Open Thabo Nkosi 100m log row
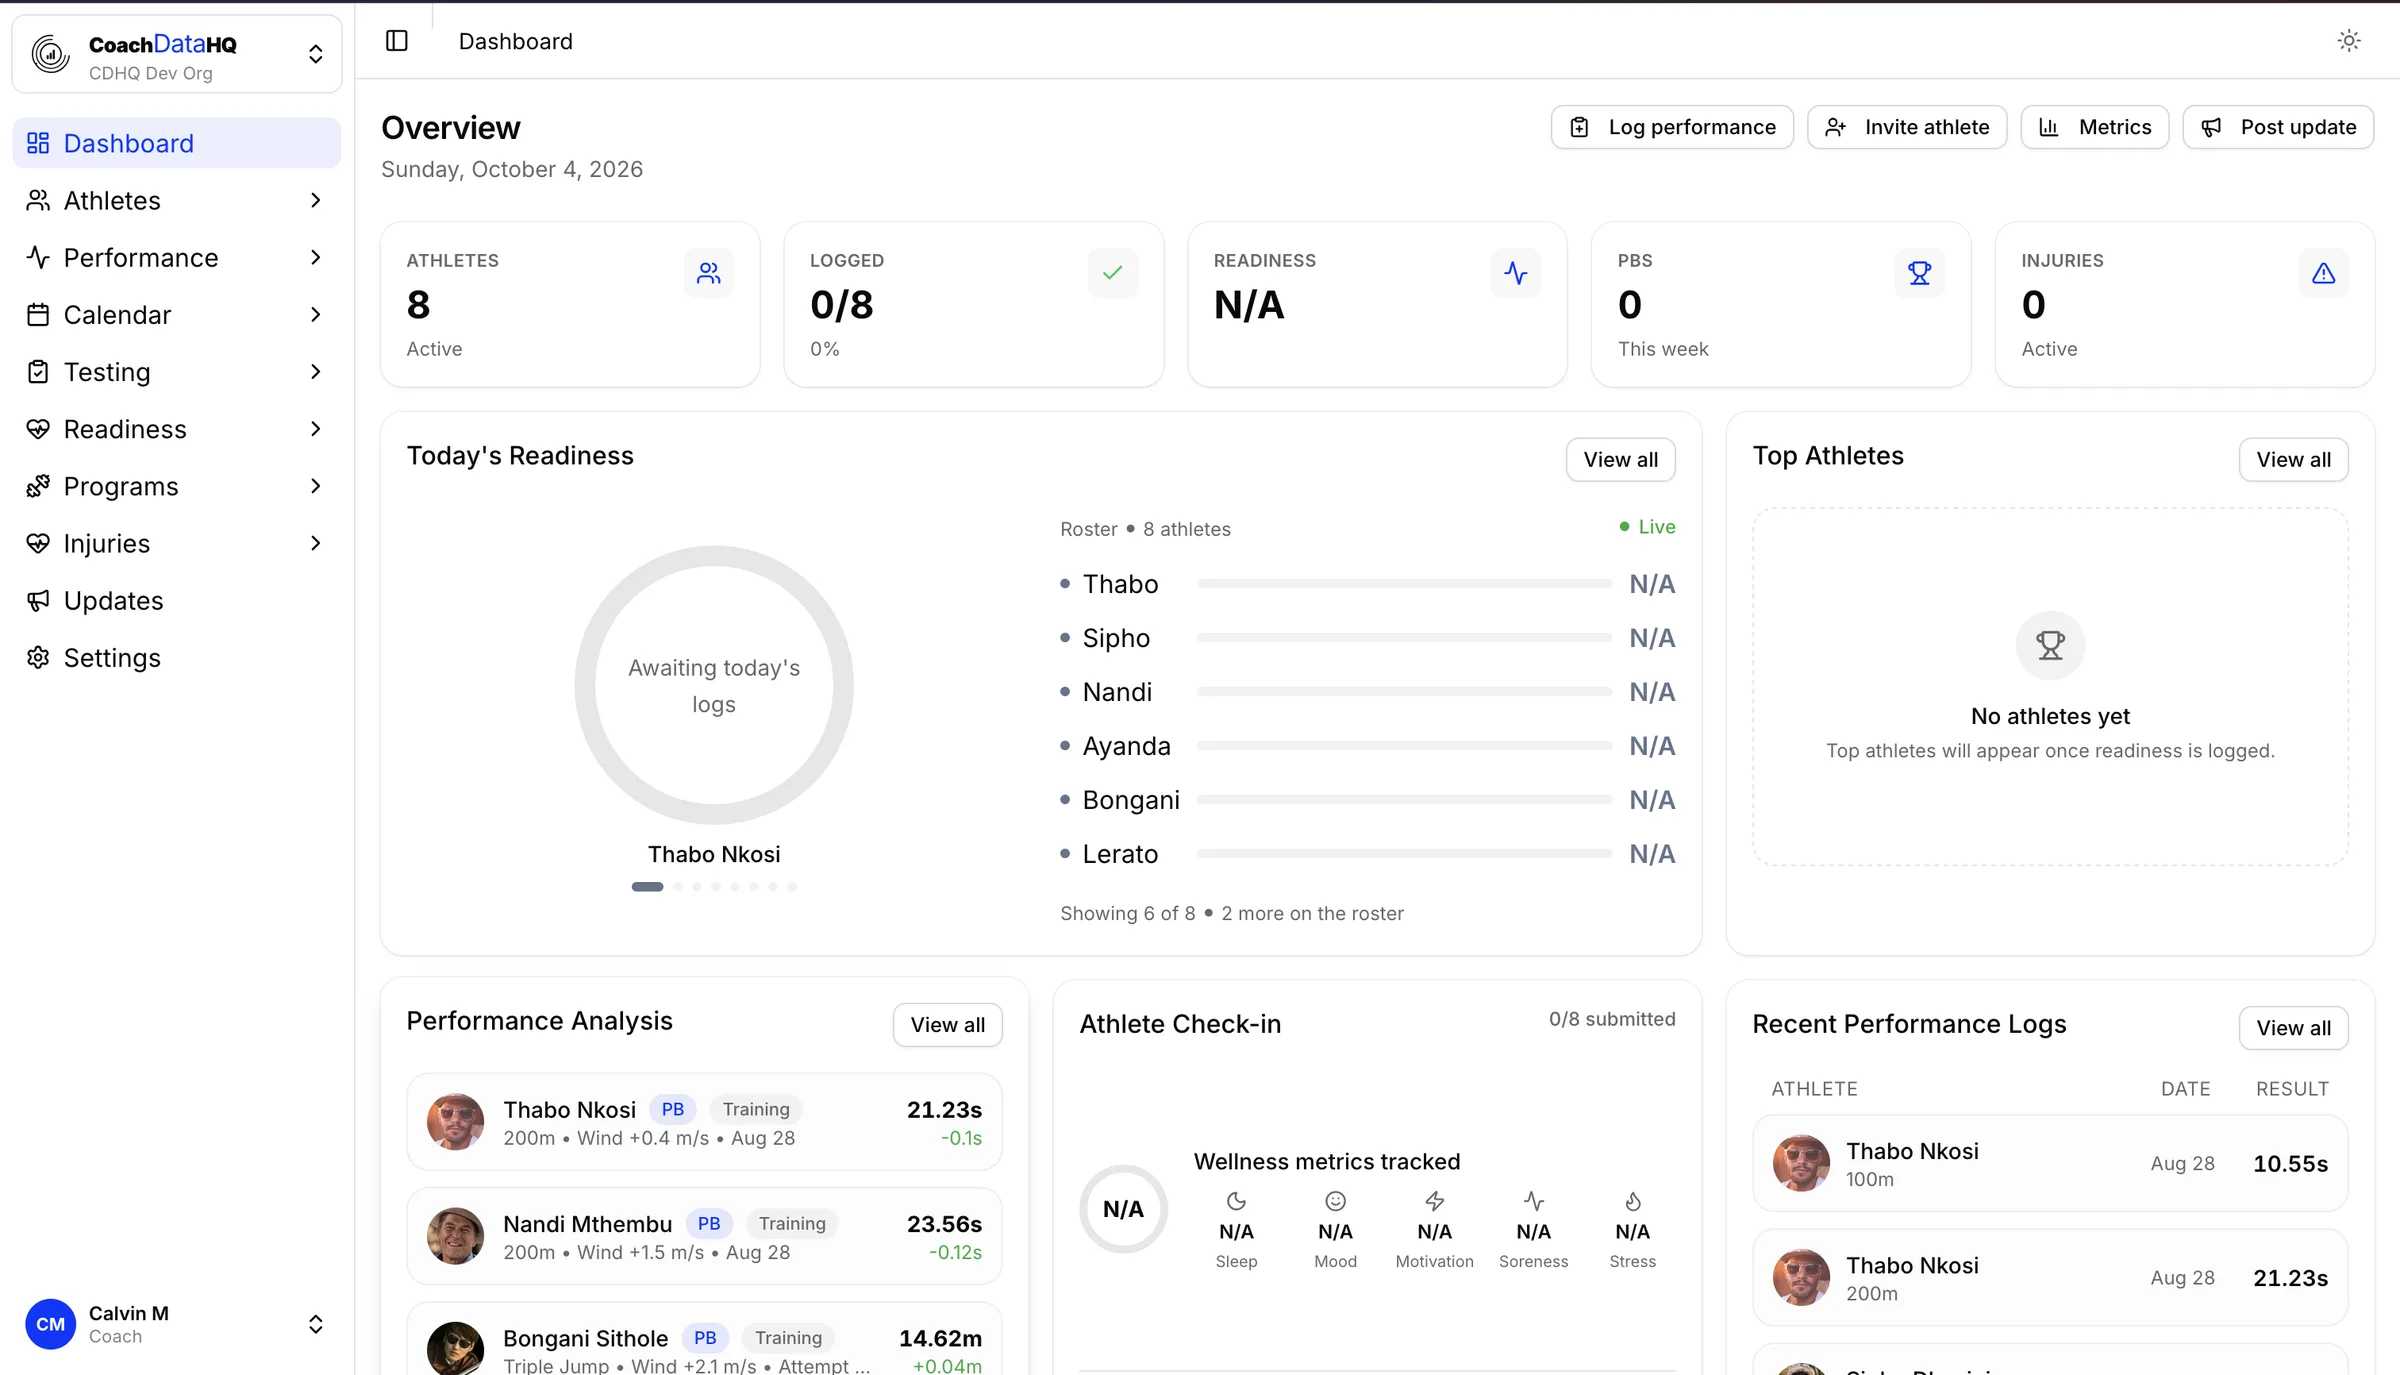Screen dimensions: 2400x1375 click(2050, 1163)
